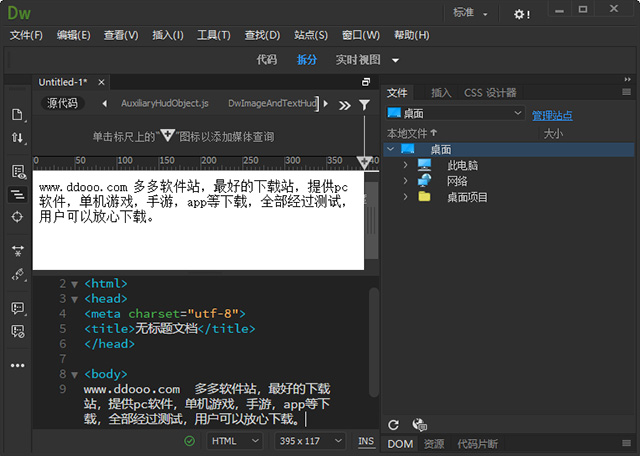Enable the inspect mode crosshair icon

18,217
